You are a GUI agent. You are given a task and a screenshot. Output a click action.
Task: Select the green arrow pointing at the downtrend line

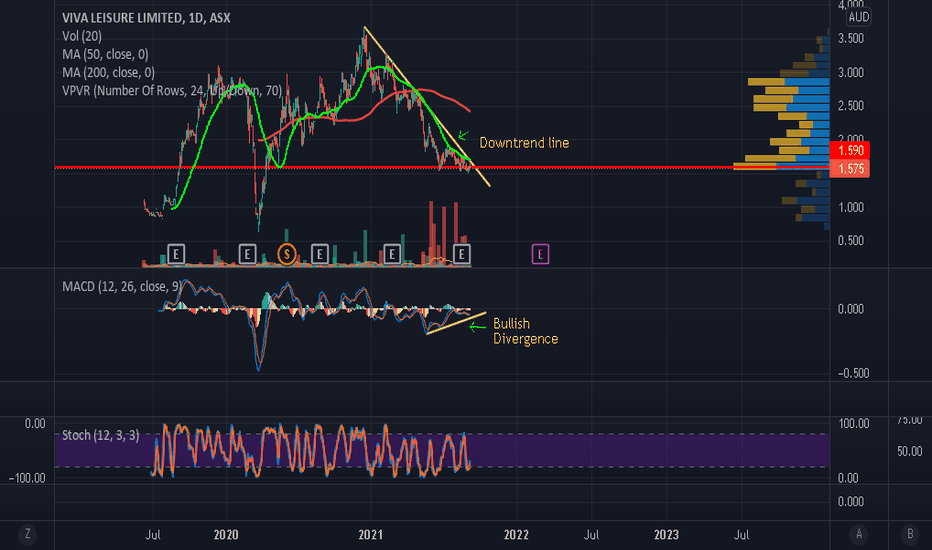pos(464,136)
